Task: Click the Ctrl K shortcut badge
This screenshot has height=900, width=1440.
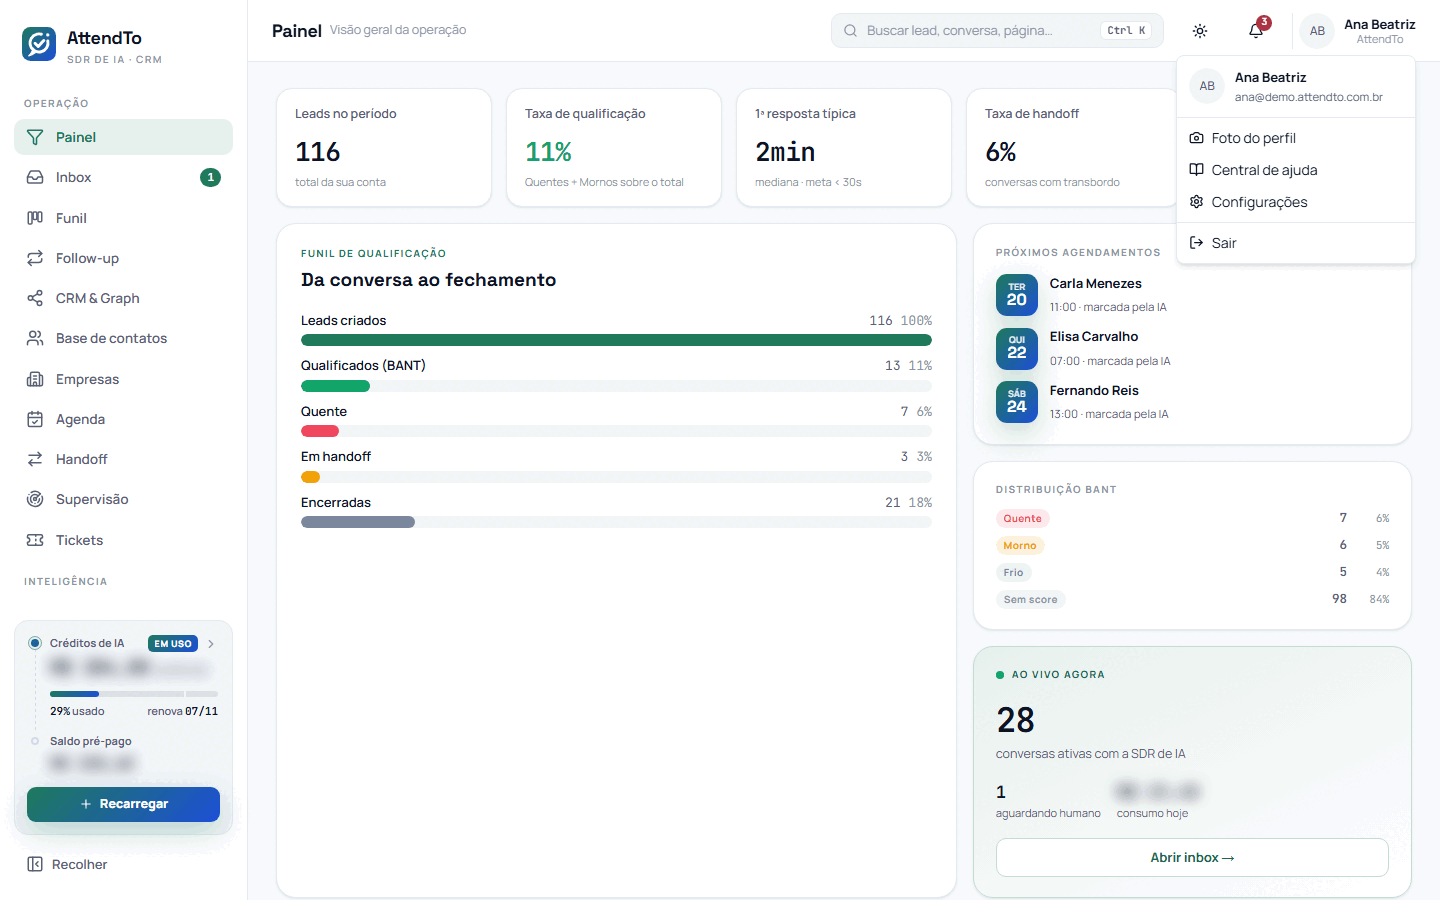Action: click(x=1126, y=31)
